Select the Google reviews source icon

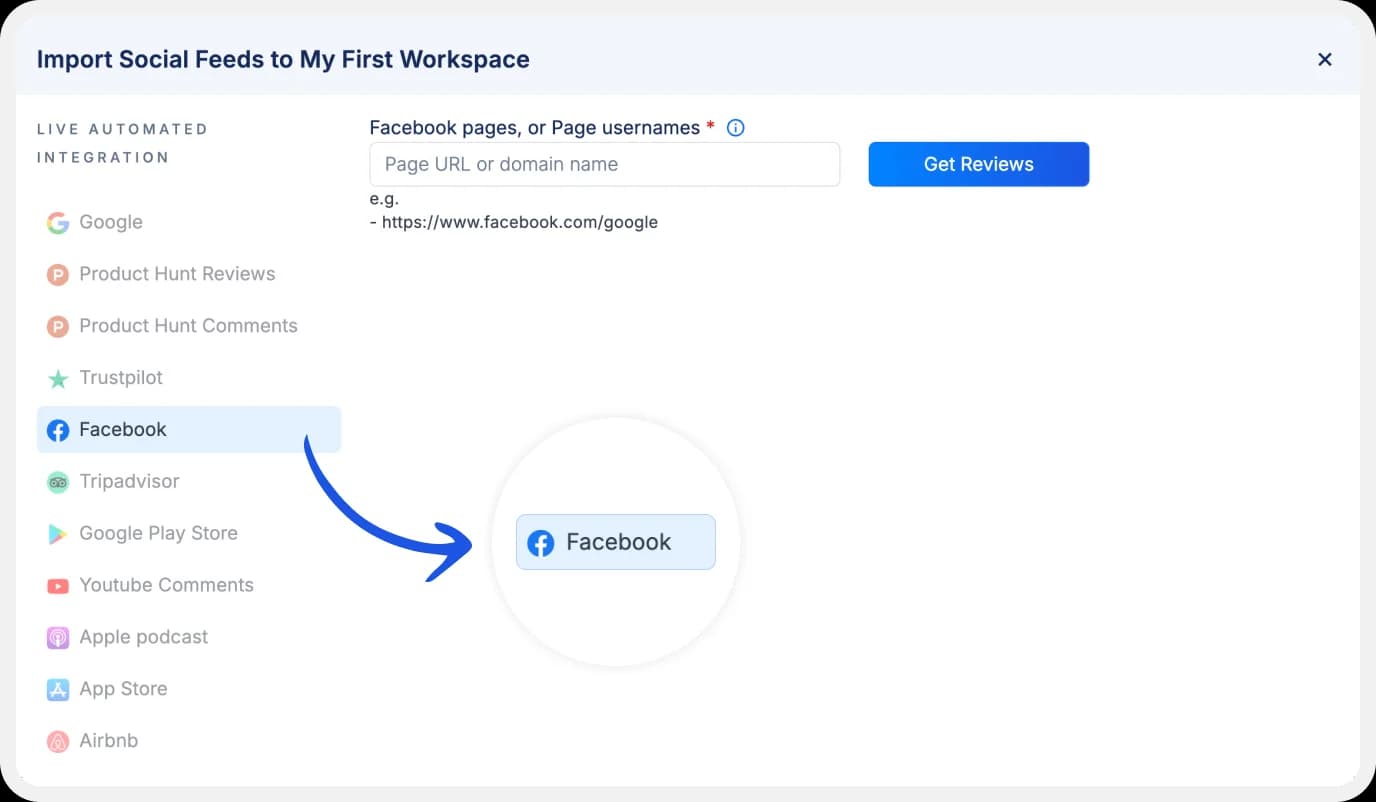58,222
